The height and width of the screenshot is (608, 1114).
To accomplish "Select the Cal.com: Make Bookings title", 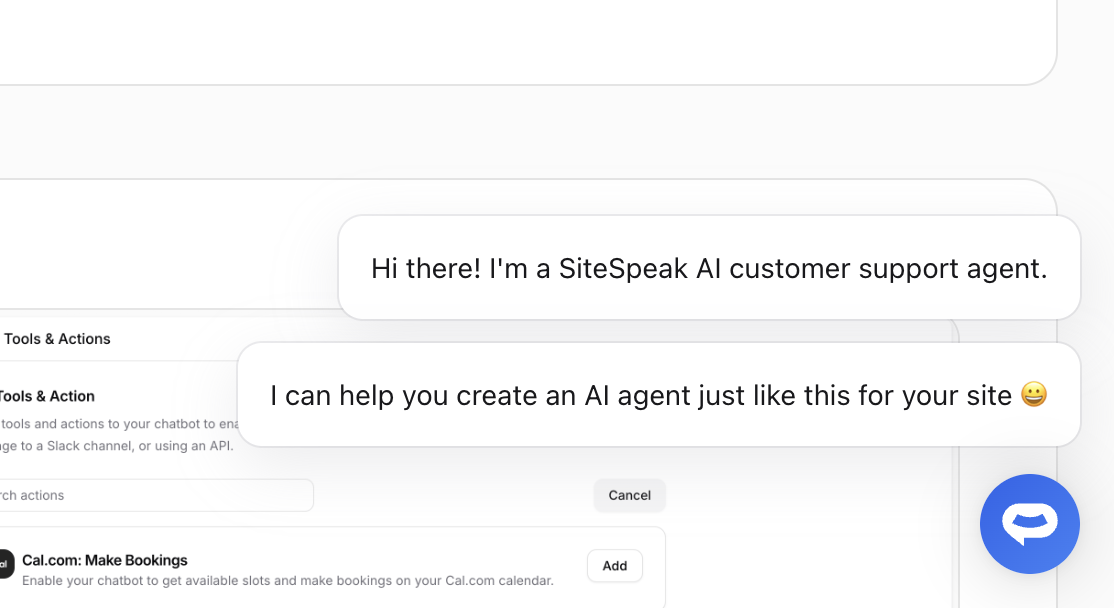I will [105, 560].
